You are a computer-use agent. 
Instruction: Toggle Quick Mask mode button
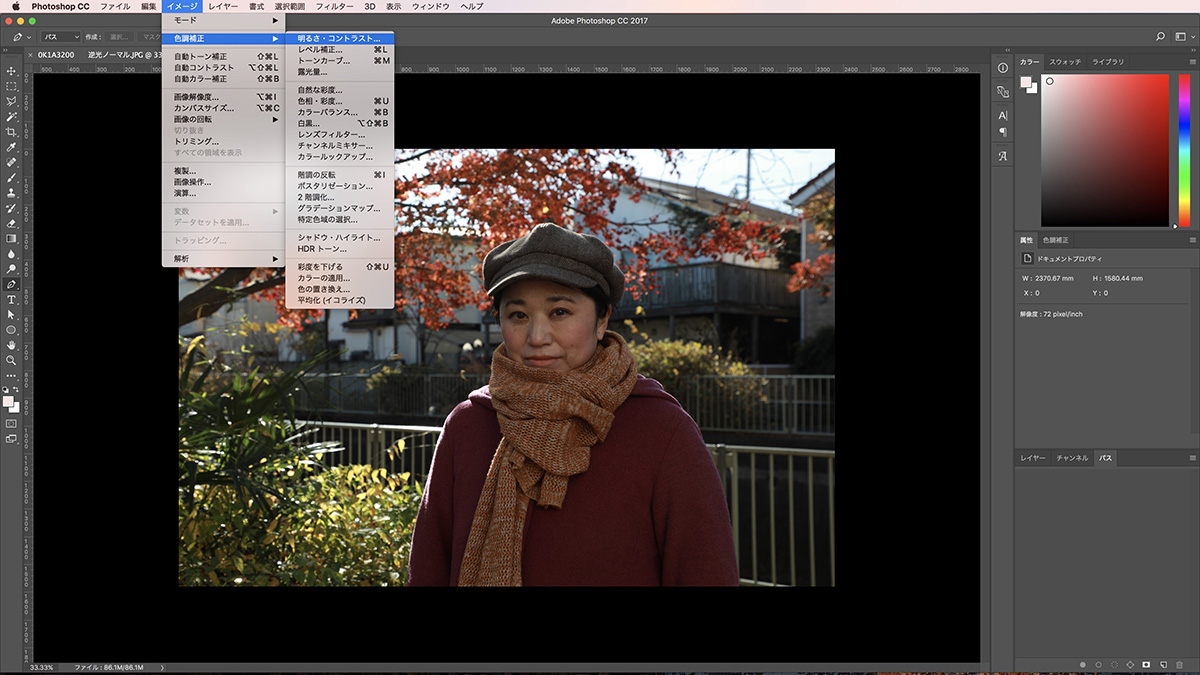coord(11,423)
